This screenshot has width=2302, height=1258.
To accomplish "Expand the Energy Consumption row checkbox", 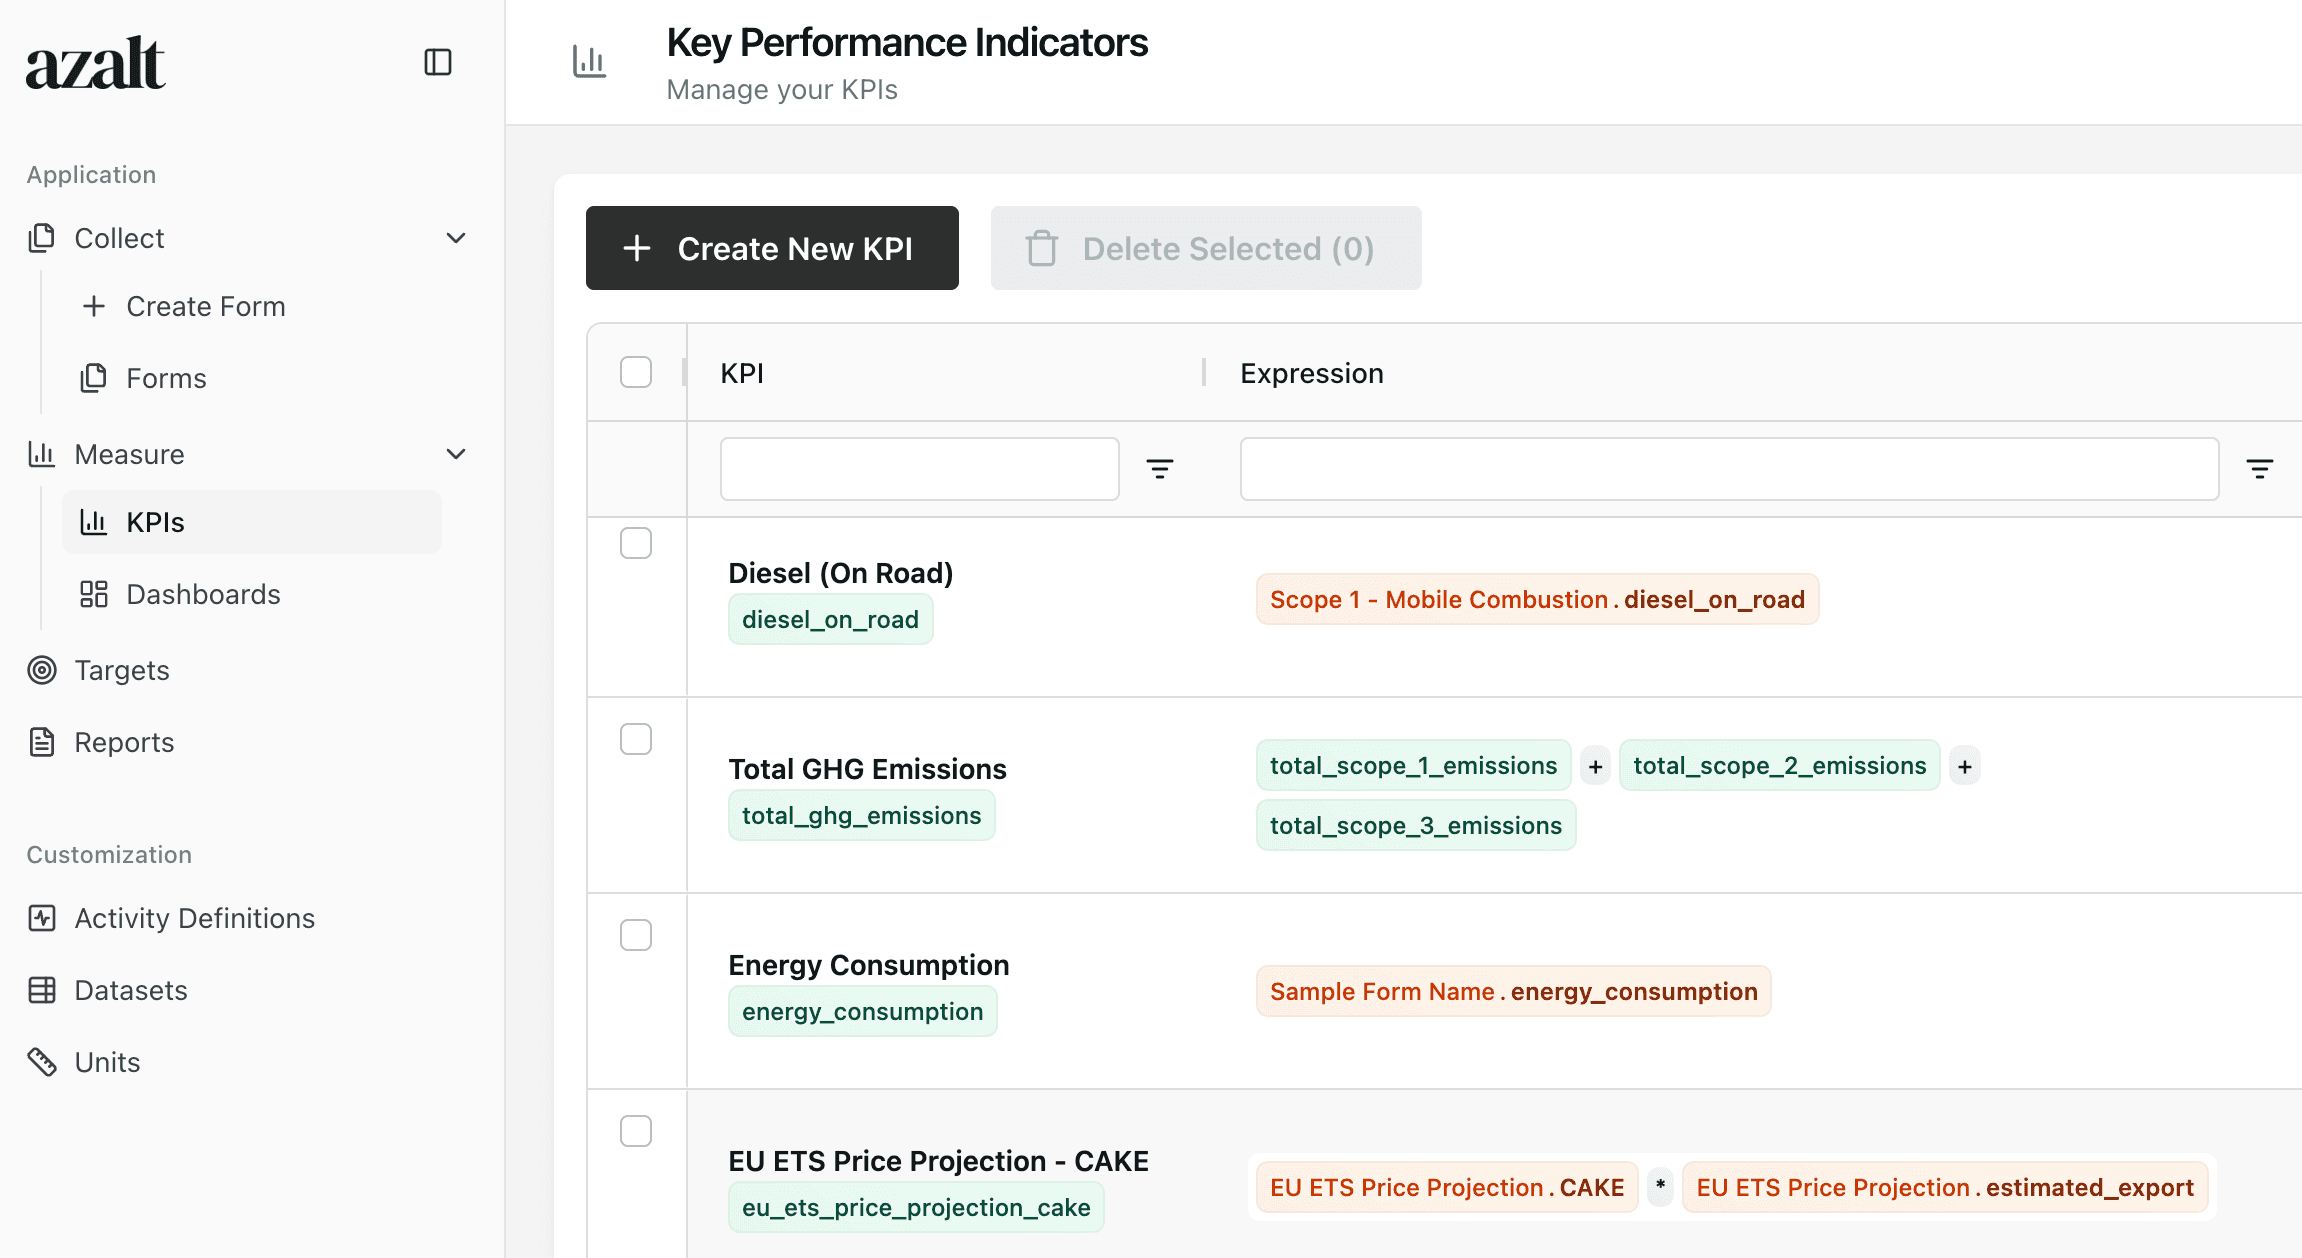I will (636, 935).
